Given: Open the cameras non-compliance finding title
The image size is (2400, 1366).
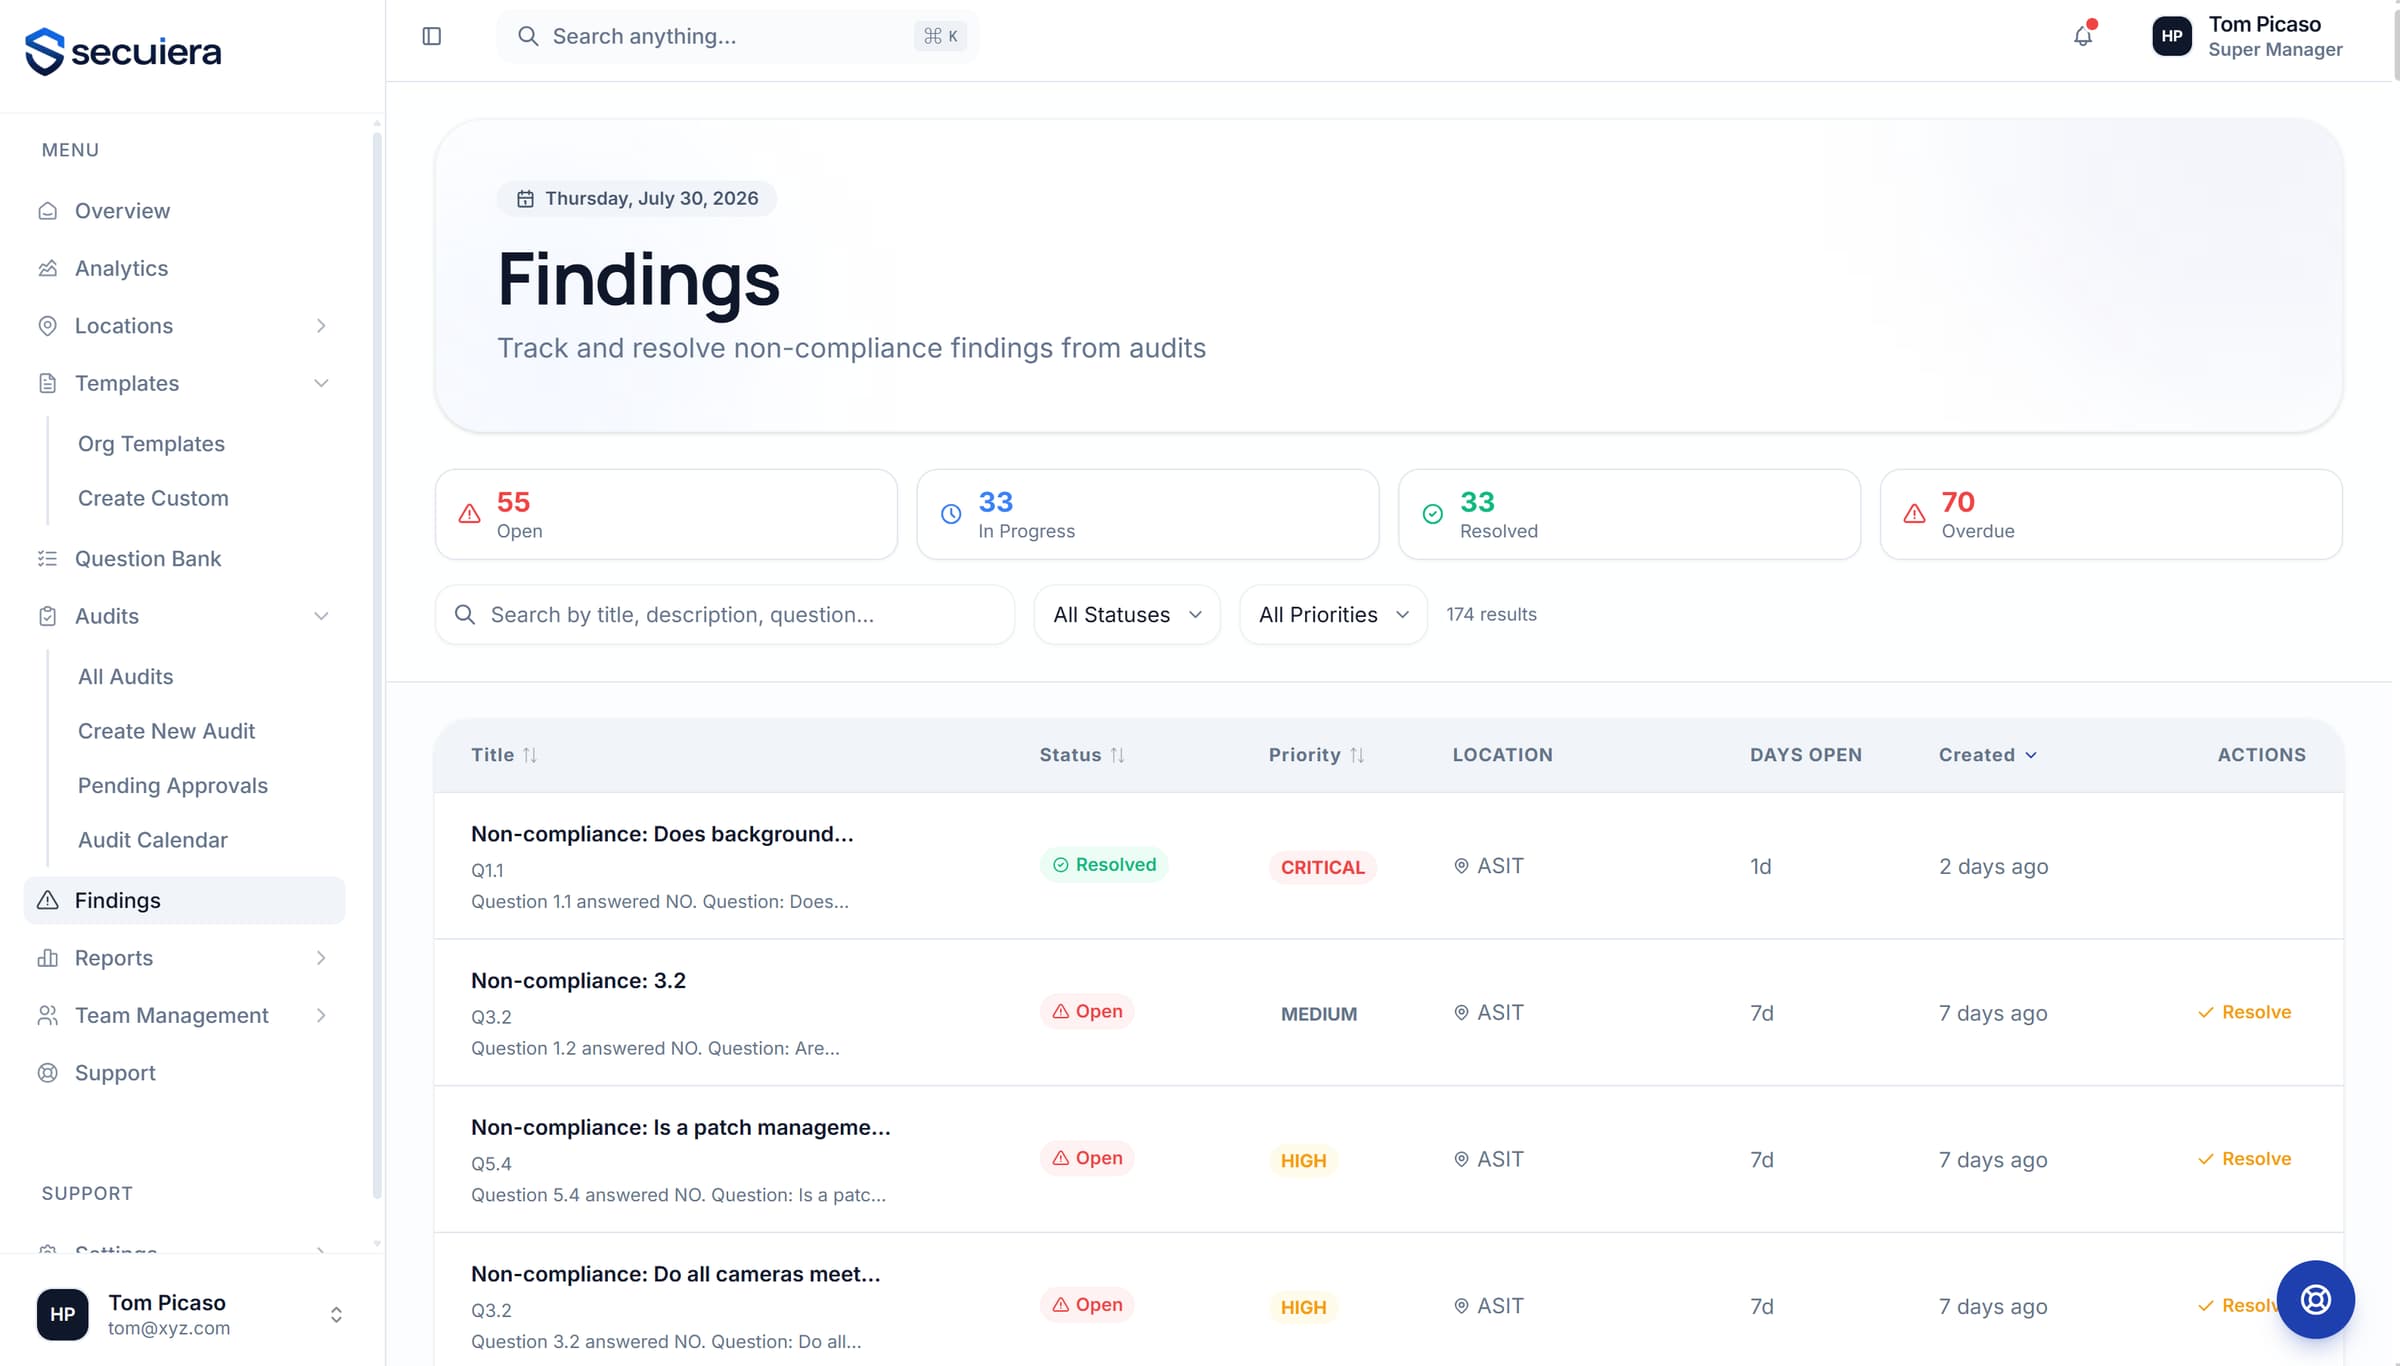Looking at the screenshot, I should tap(676, 1274).
